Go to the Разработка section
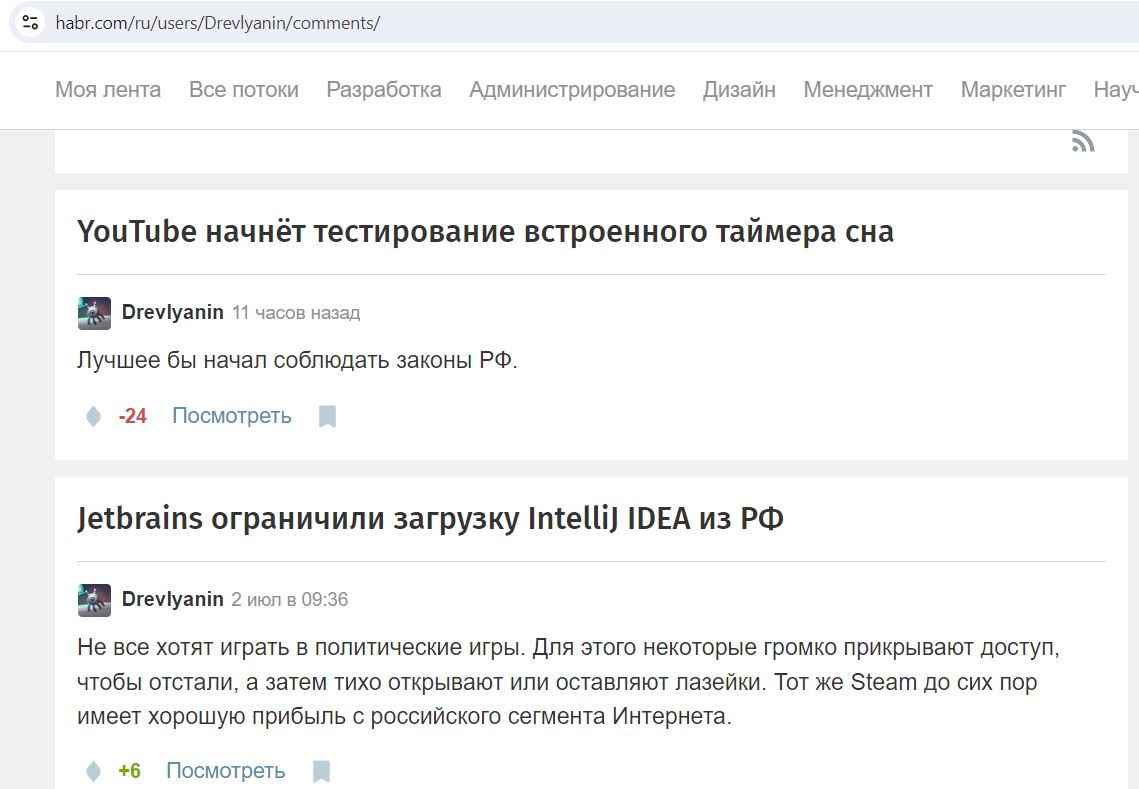 tap(384, 89)
